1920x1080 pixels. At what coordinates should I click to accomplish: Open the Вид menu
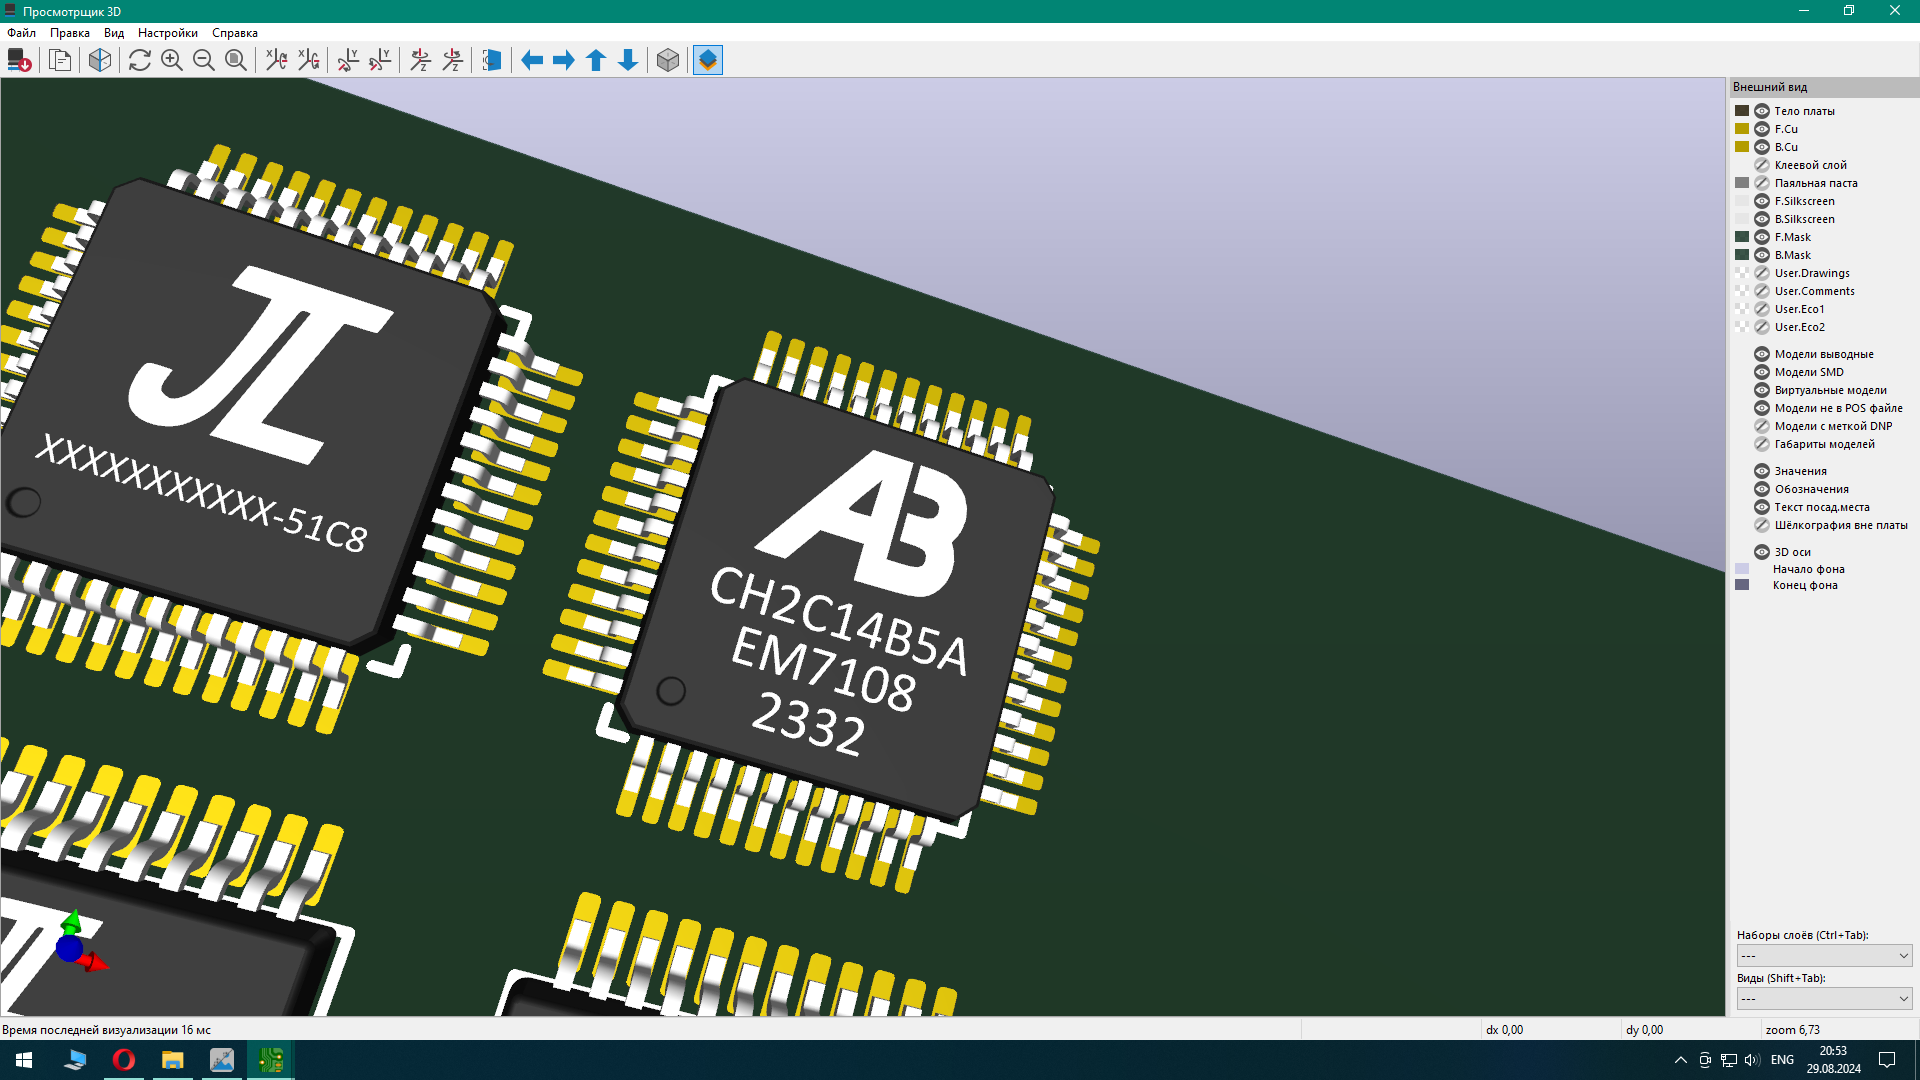pos(114,33)
